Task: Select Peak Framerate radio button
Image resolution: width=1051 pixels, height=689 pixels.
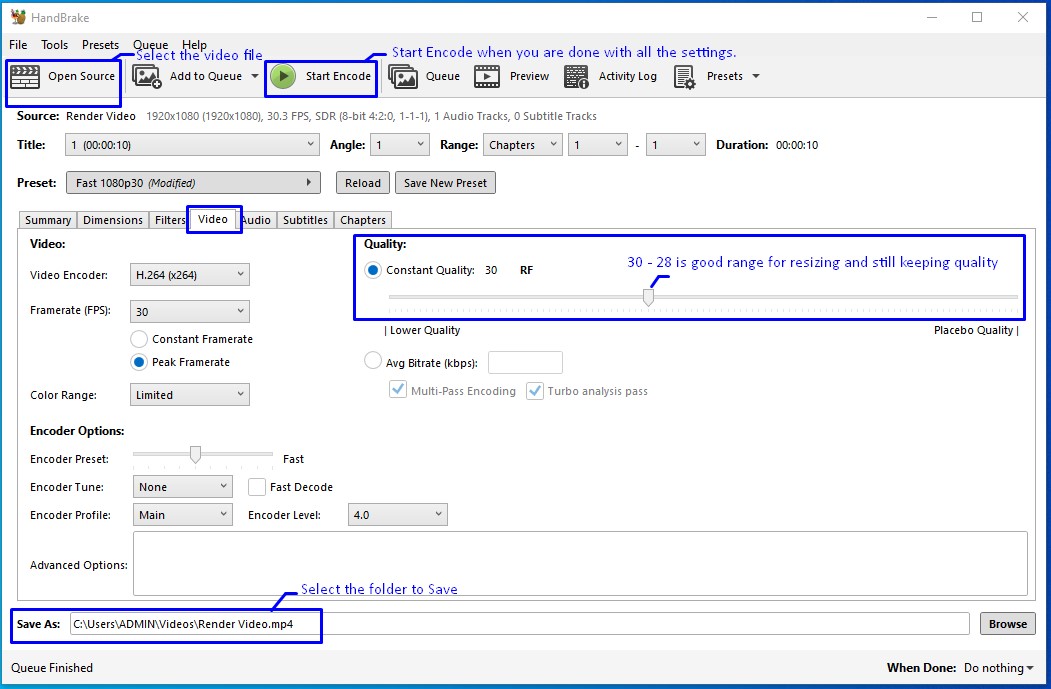Action: click(x=139, y=362)
